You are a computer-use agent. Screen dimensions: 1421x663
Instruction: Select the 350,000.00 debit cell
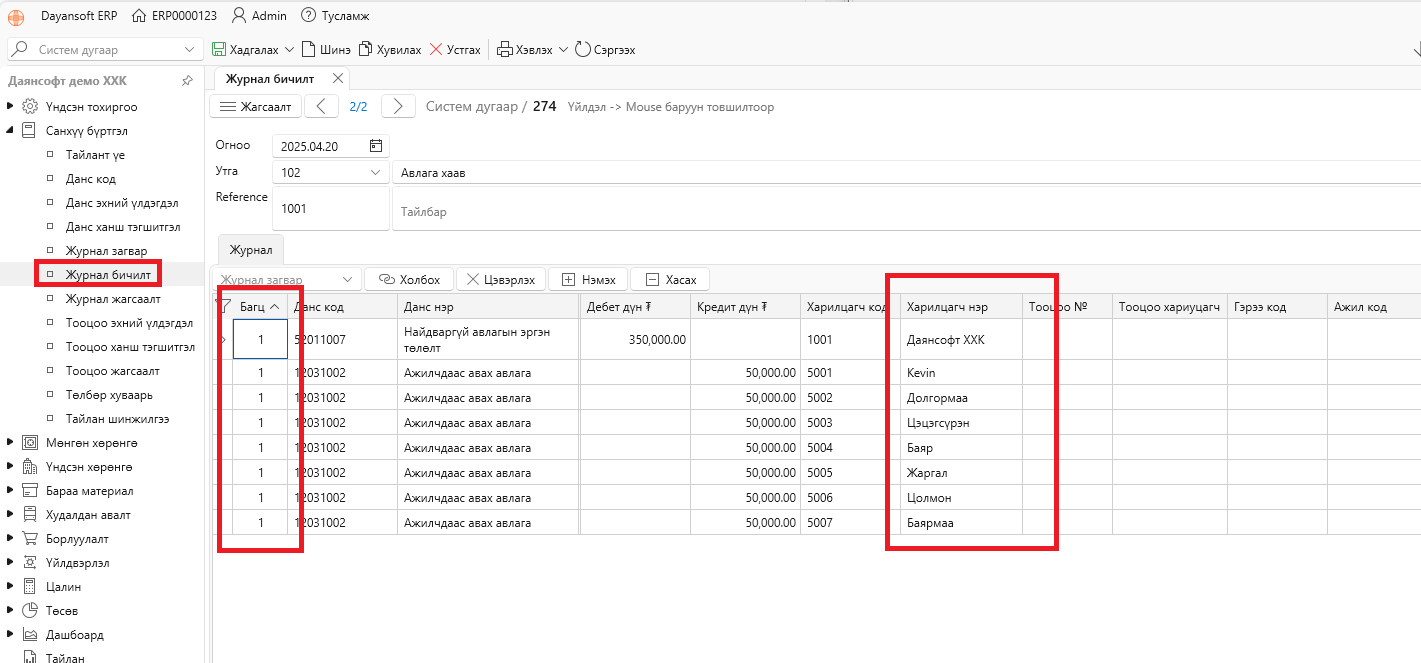pyautogui.click(x=635, y=339)
